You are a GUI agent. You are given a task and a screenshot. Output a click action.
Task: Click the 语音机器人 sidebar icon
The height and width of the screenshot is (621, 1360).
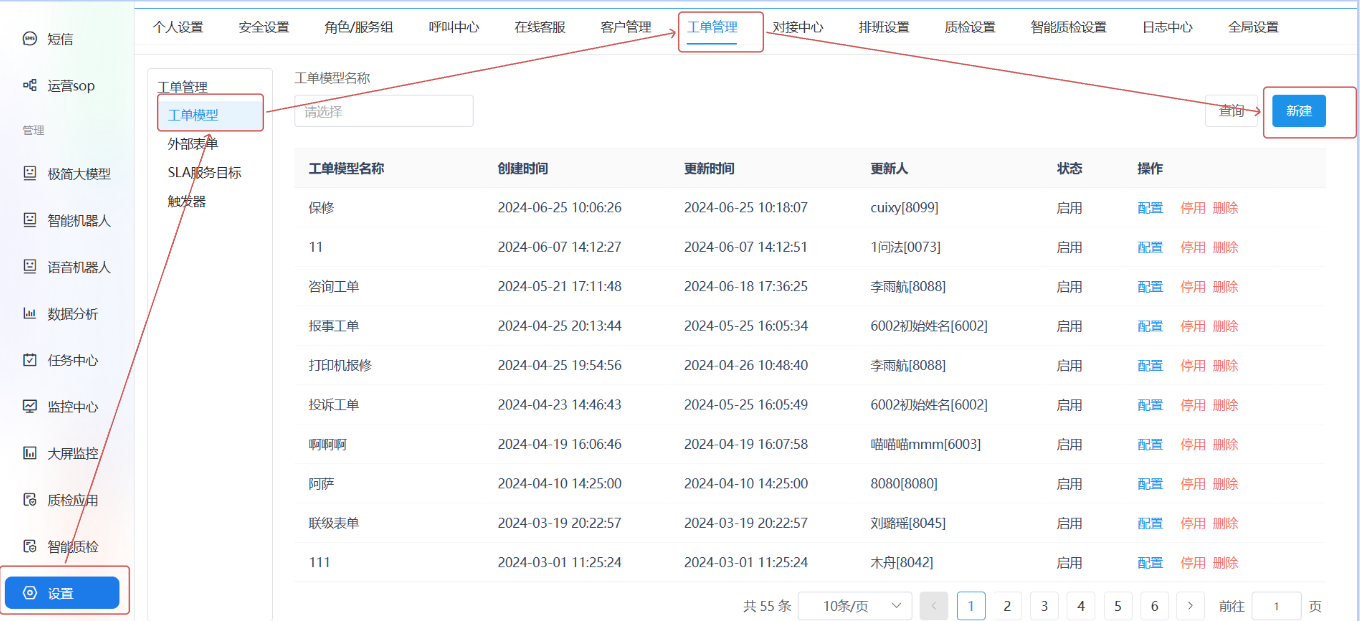click(30, 267)
